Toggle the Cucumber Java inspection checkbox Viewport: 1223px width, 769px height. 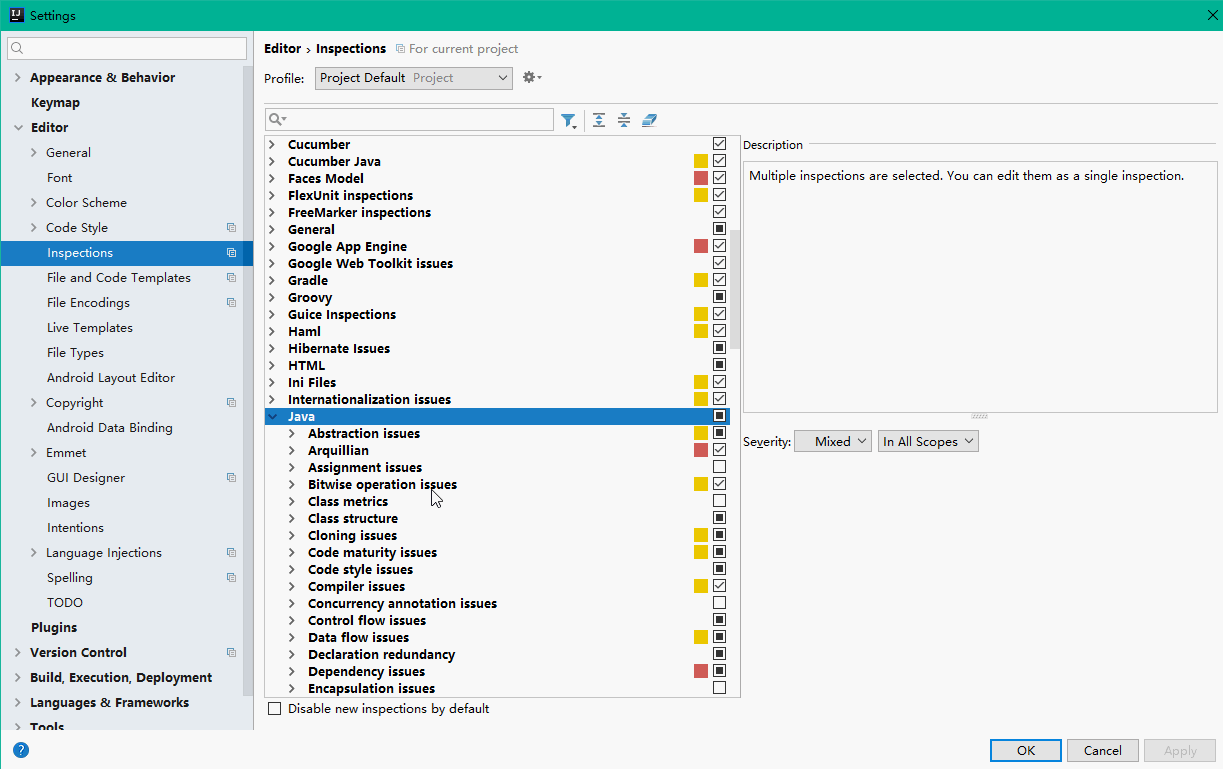pyautogui.click(x=719, y=161)
